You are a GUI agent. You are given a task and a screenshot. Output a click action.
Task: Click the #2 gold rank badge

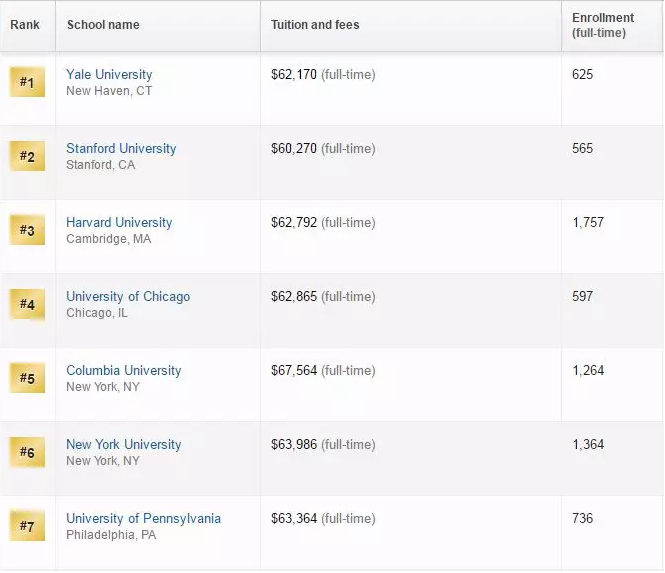click(x=27, y=156)
